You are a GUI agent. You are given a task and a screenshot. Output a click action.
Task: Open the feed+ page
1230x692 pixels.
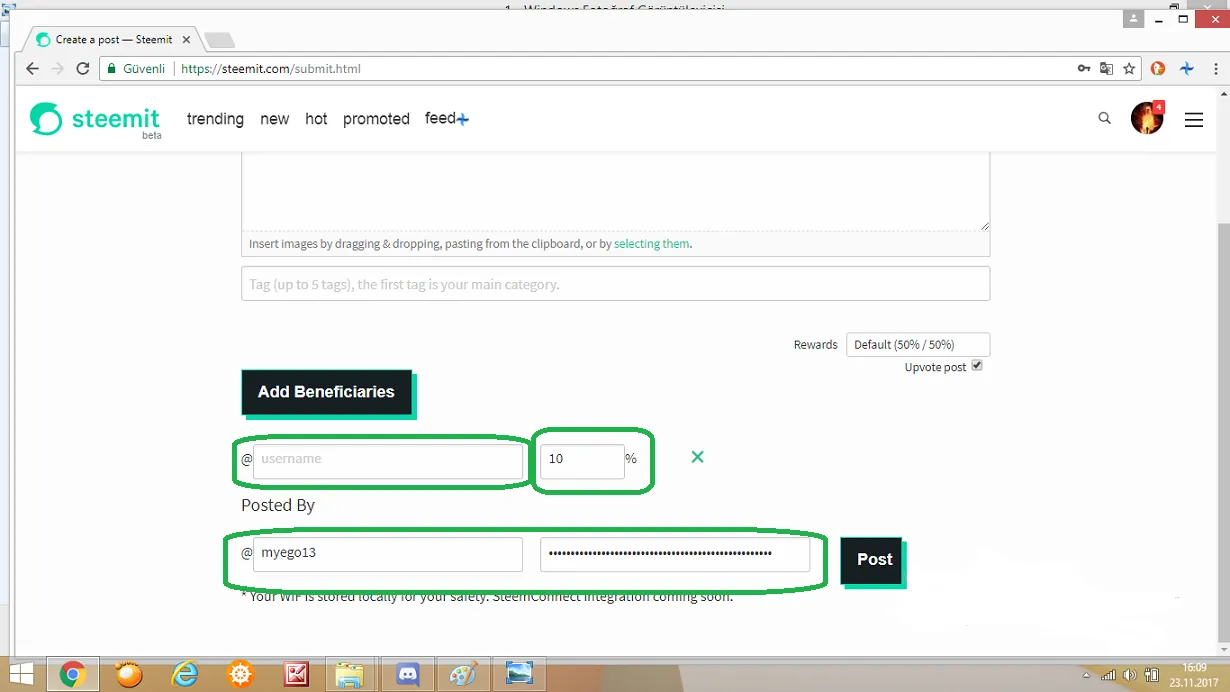[446, 119]
